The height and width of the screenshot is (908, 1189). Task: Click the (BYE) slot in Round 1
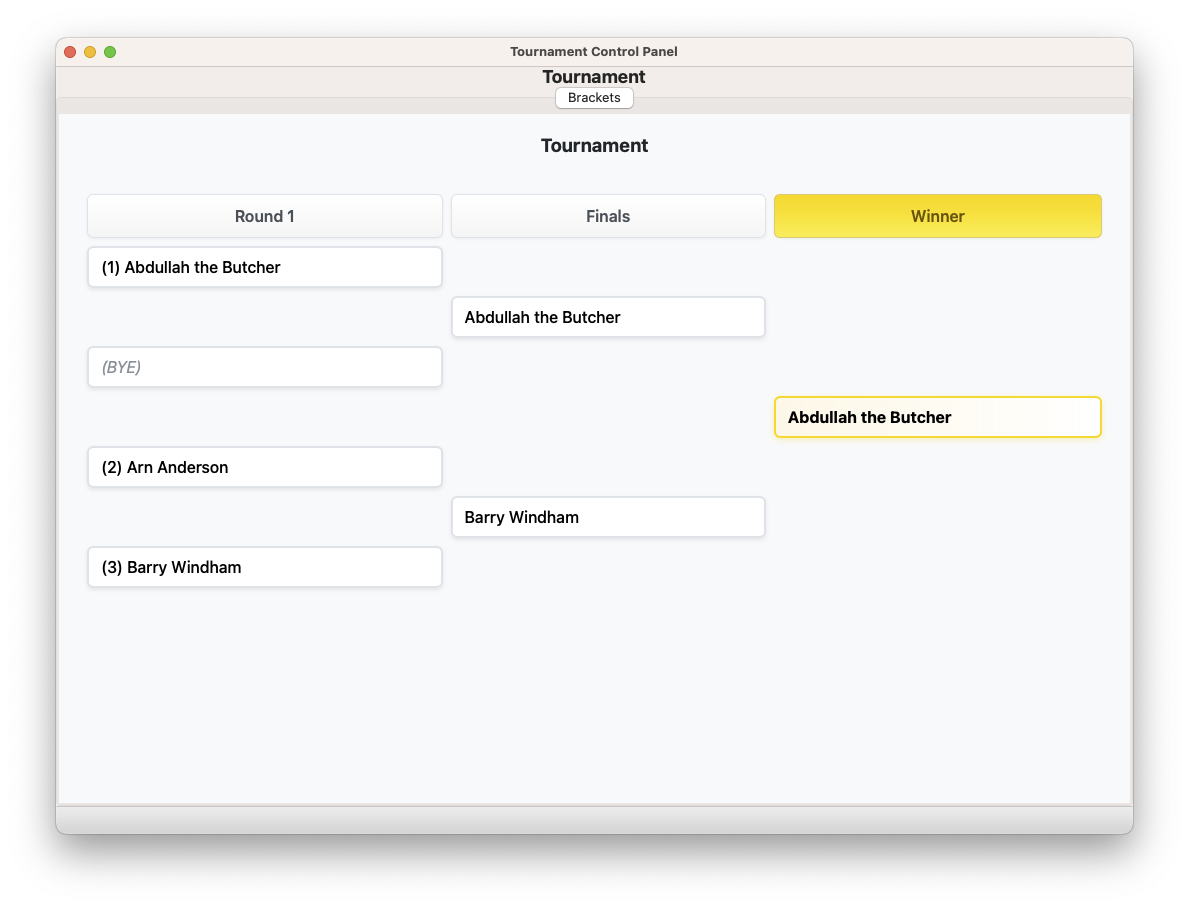[x=265, y=367]
